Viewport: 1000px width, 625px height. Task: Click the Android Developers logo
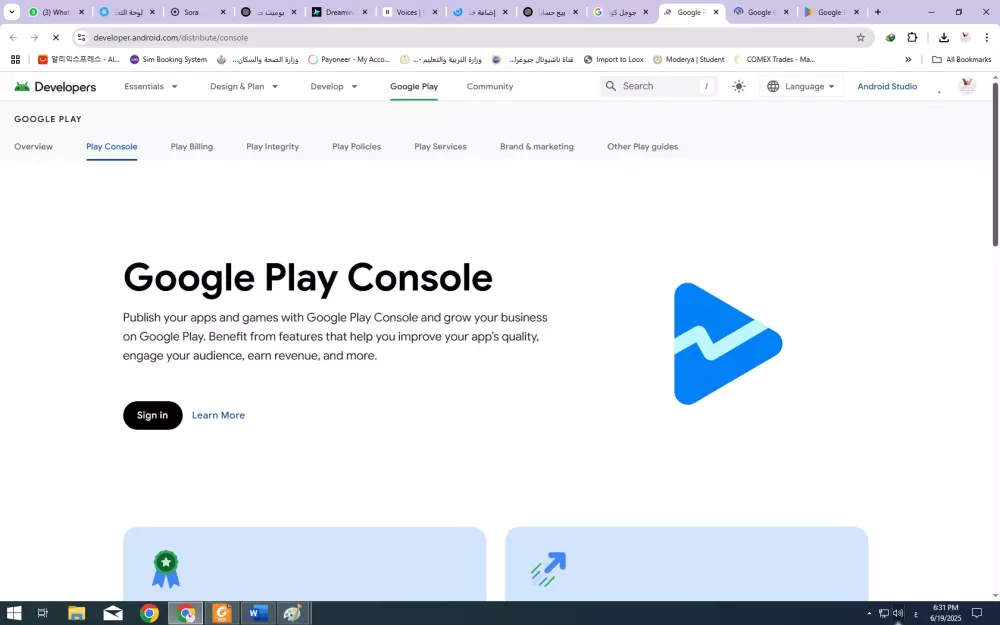[x=55, y=86]
